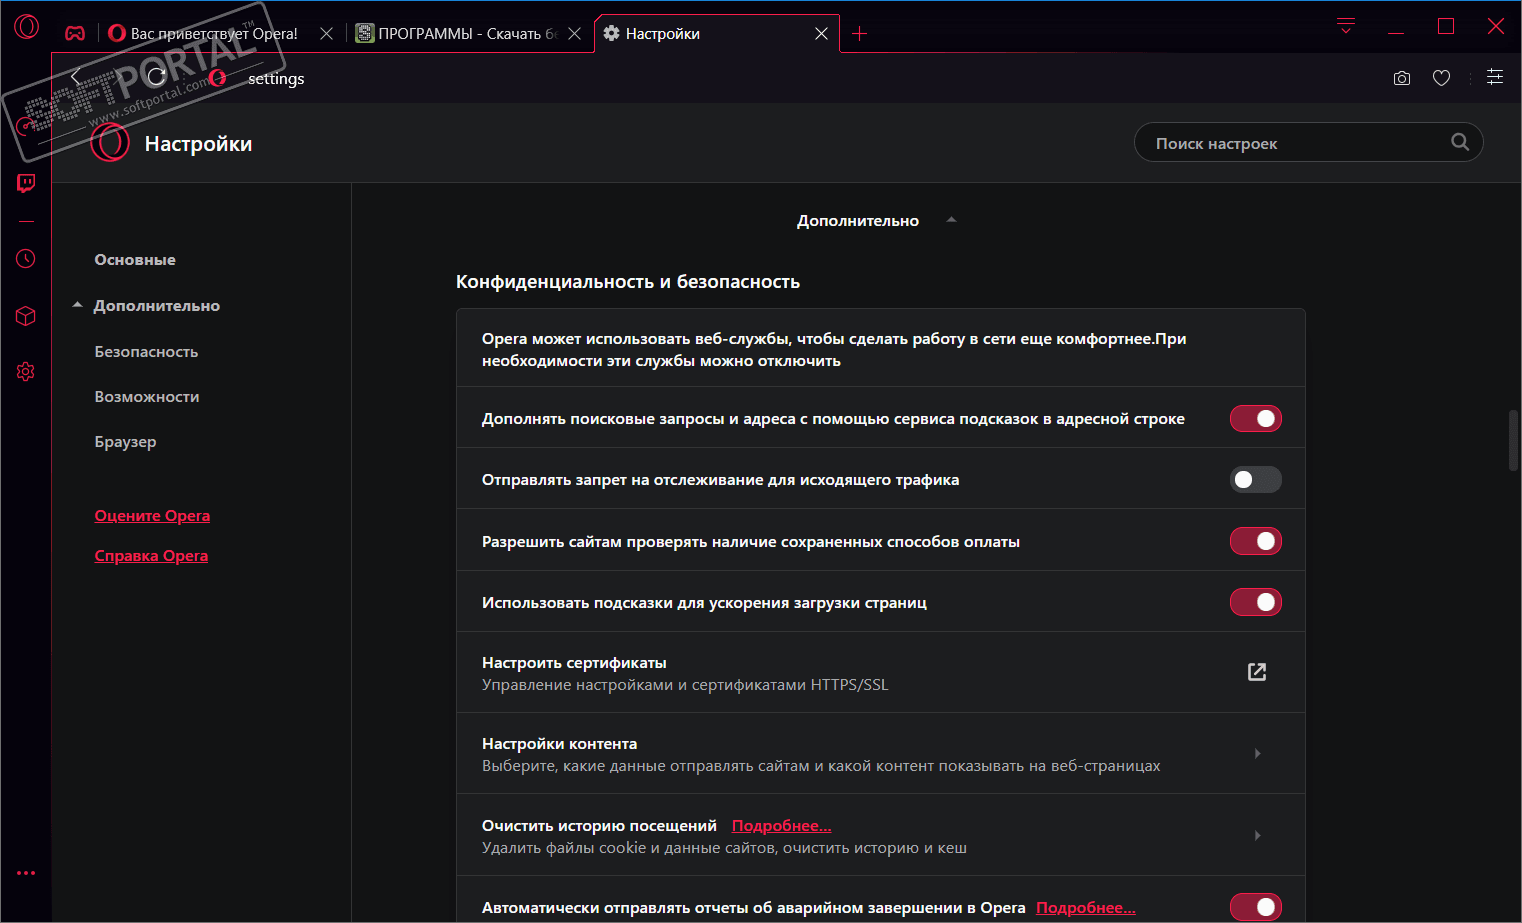Open Twitch in the sidebar
The height and width of the screenshot is (923, 1522).
pos(26,183)
